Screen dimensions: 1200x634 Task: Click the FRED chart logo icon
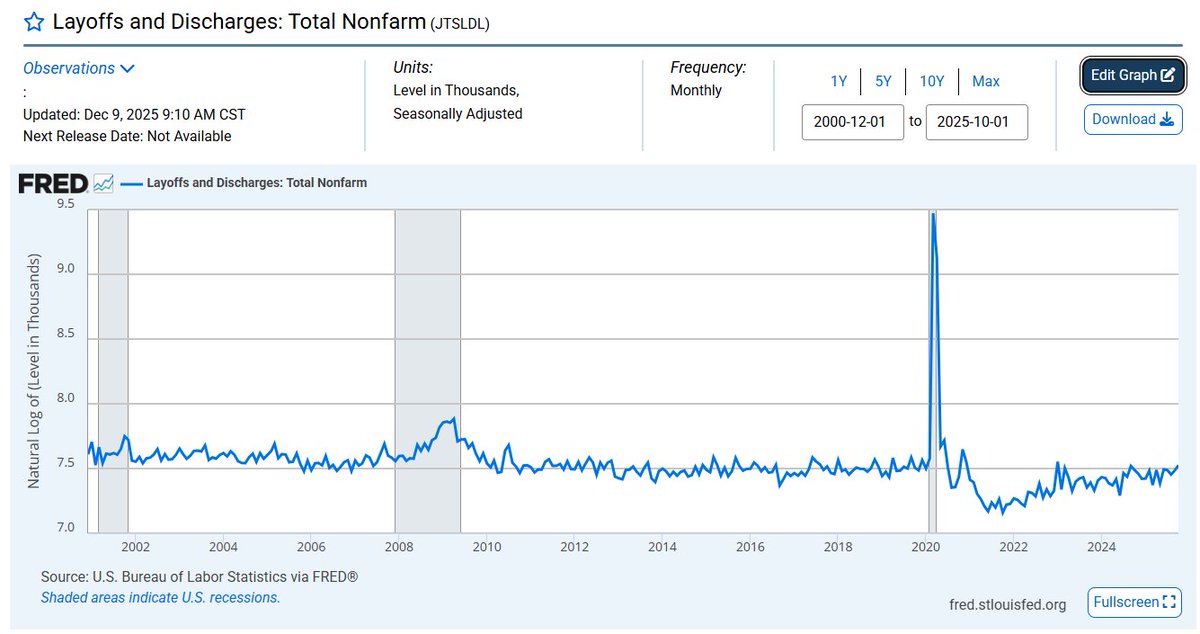(x=104, y=183)
